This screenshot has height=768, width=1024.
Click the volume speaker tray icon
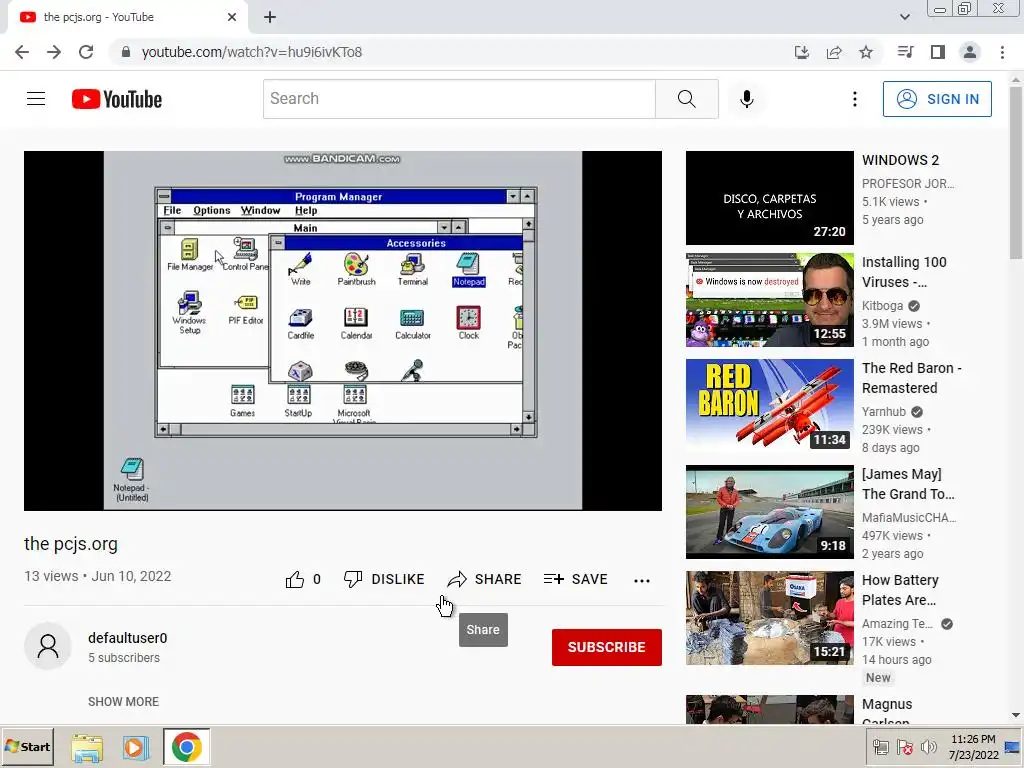point(927,746)
